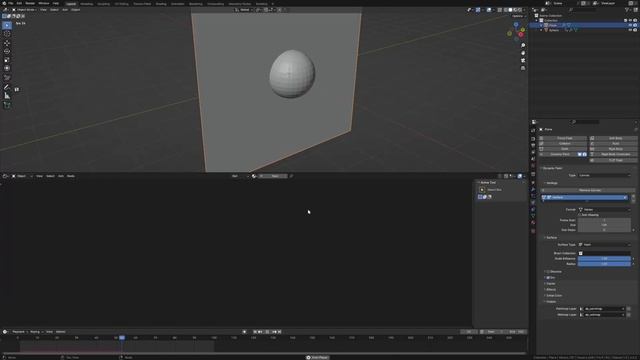Select the Select Box tool
The width and height of the screenshot is (640, 360).
coord(7,25)
